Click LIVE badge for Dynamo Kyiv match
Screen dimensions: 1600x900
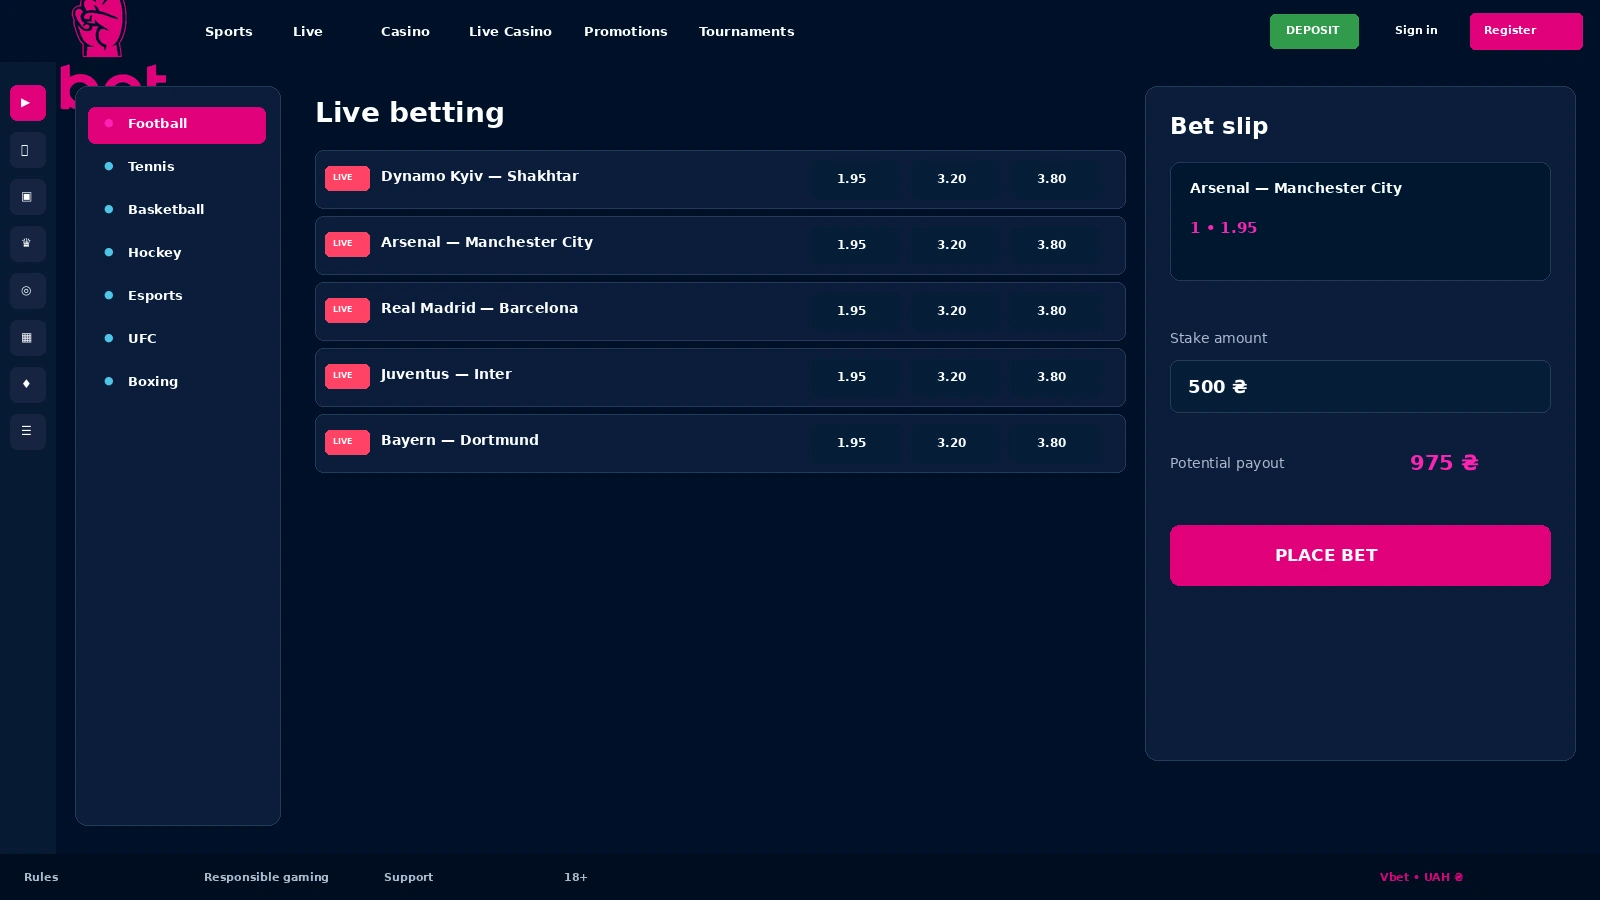pyautogui.click(x=347, y=178)
